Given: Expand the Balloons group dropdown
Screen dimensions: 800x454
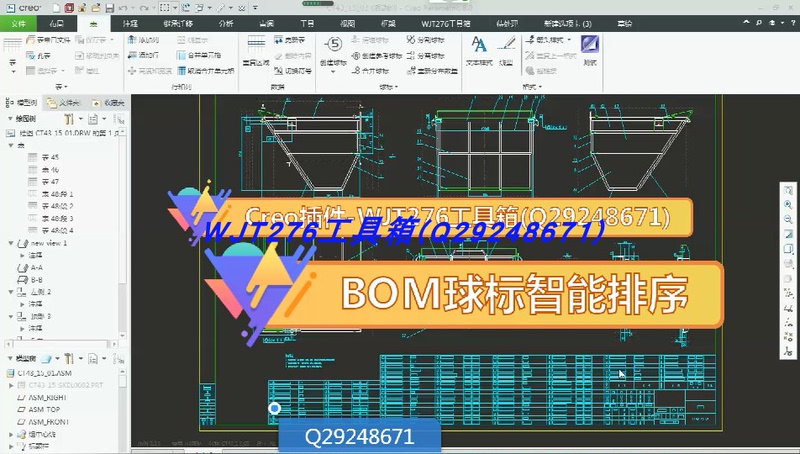Looking at the screenshot, I should pos(396,87).
